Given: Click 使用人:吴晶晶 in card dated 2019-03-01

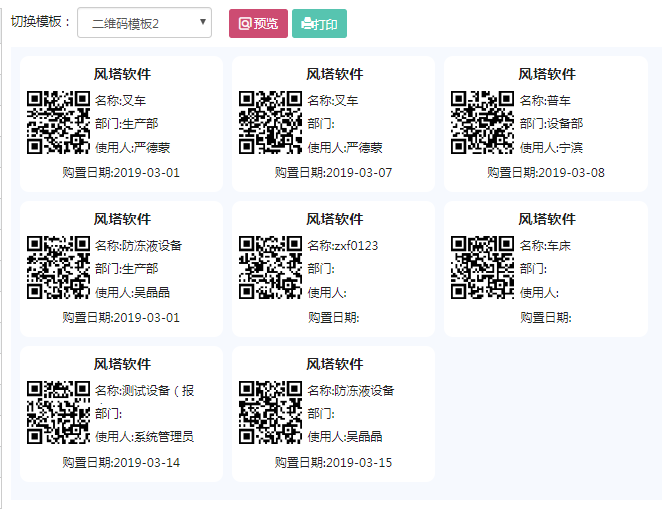Looking at the screenshot, I should [133, 292].
